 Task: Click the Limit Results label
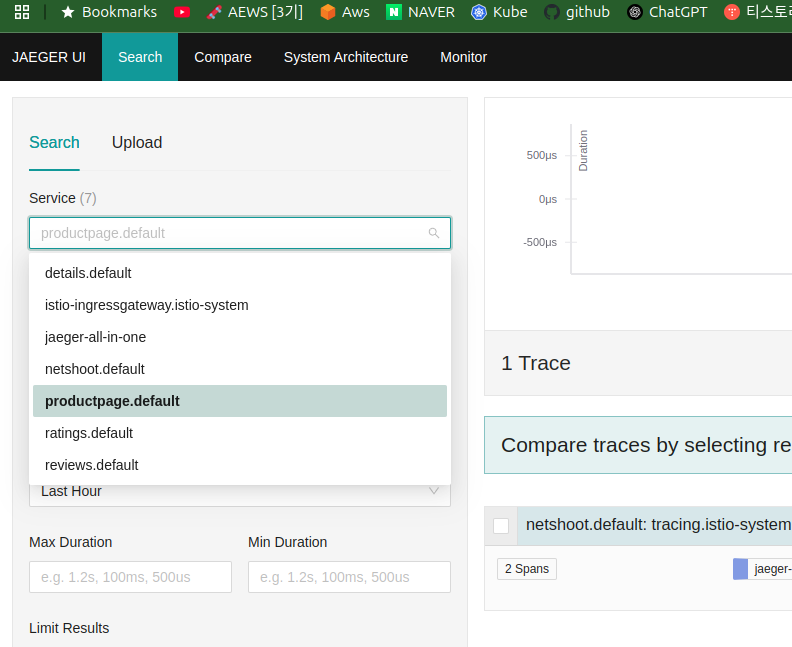click(x=69, y=628)
